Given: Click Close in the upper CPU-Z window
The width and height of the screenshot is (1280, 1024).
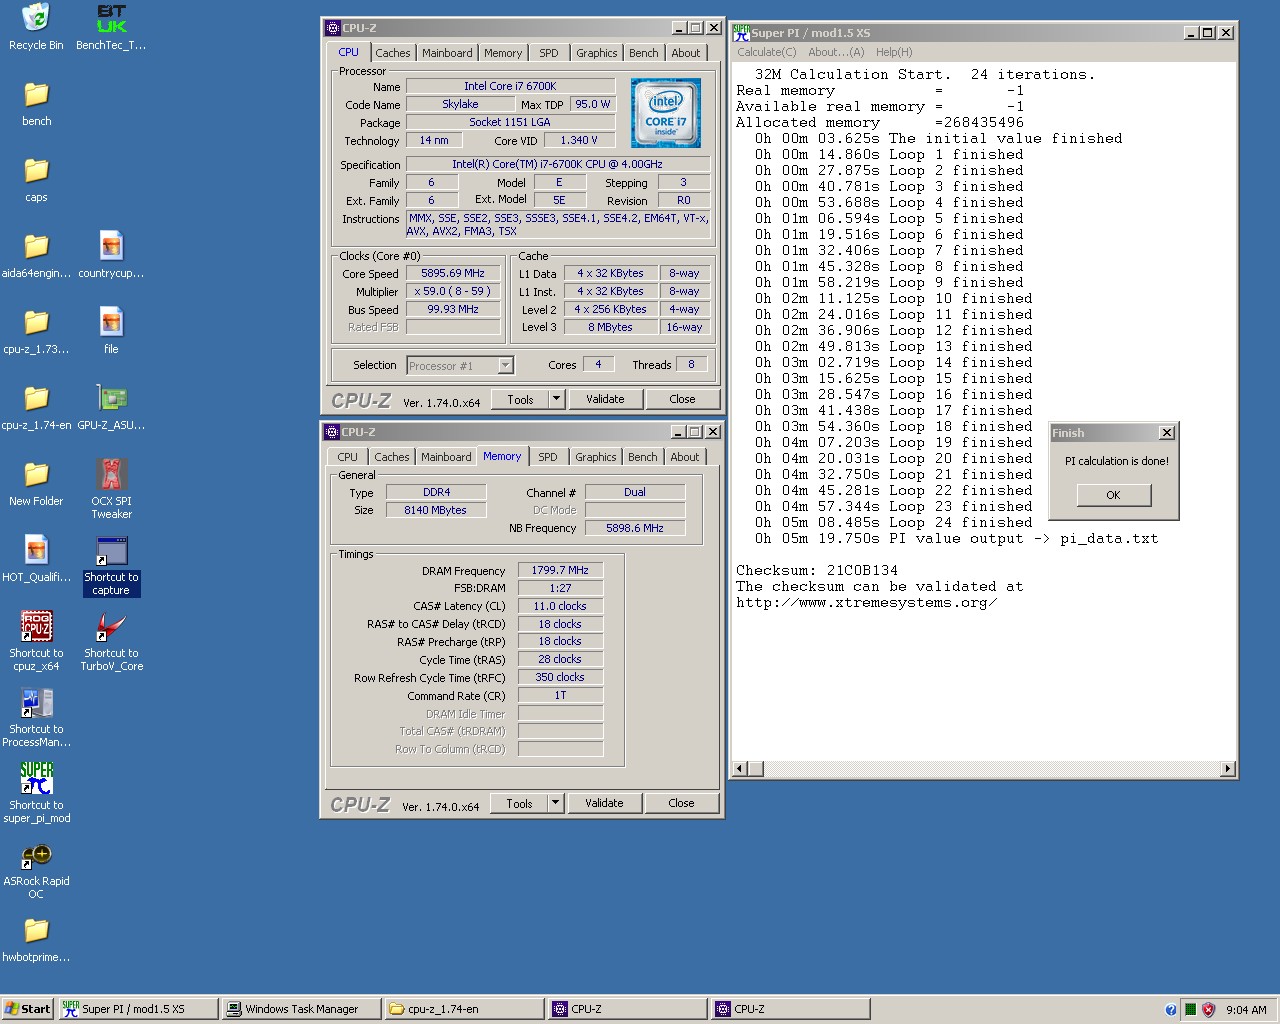Looking at the screenshot, I should pos(682,399).
